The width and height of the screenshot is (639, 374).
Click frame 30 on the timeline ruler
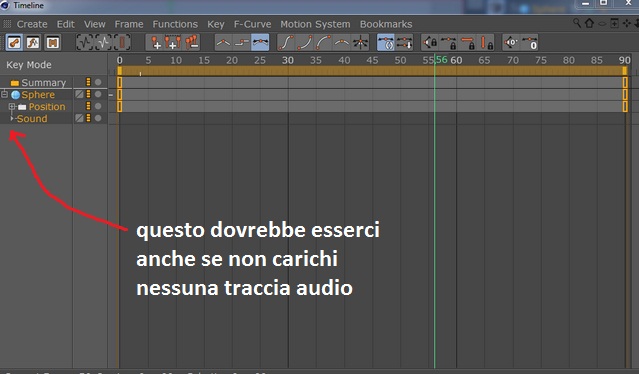(288, 60)
